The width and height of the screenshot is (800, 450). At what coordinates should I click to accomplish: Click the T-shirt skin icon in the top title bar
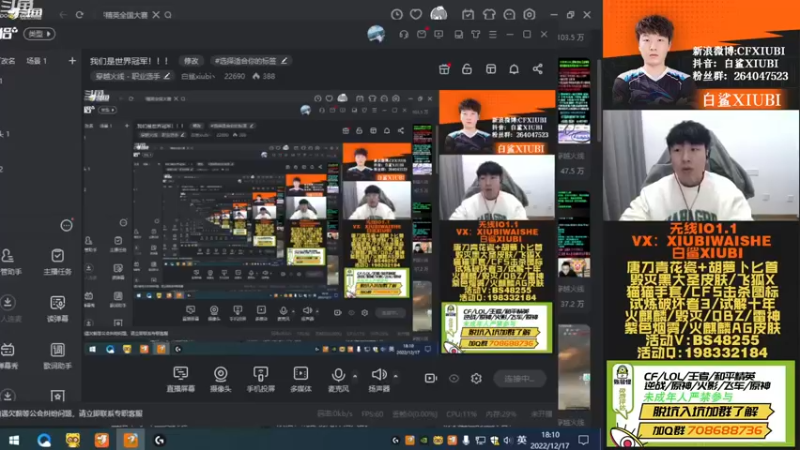pos(489,15)
